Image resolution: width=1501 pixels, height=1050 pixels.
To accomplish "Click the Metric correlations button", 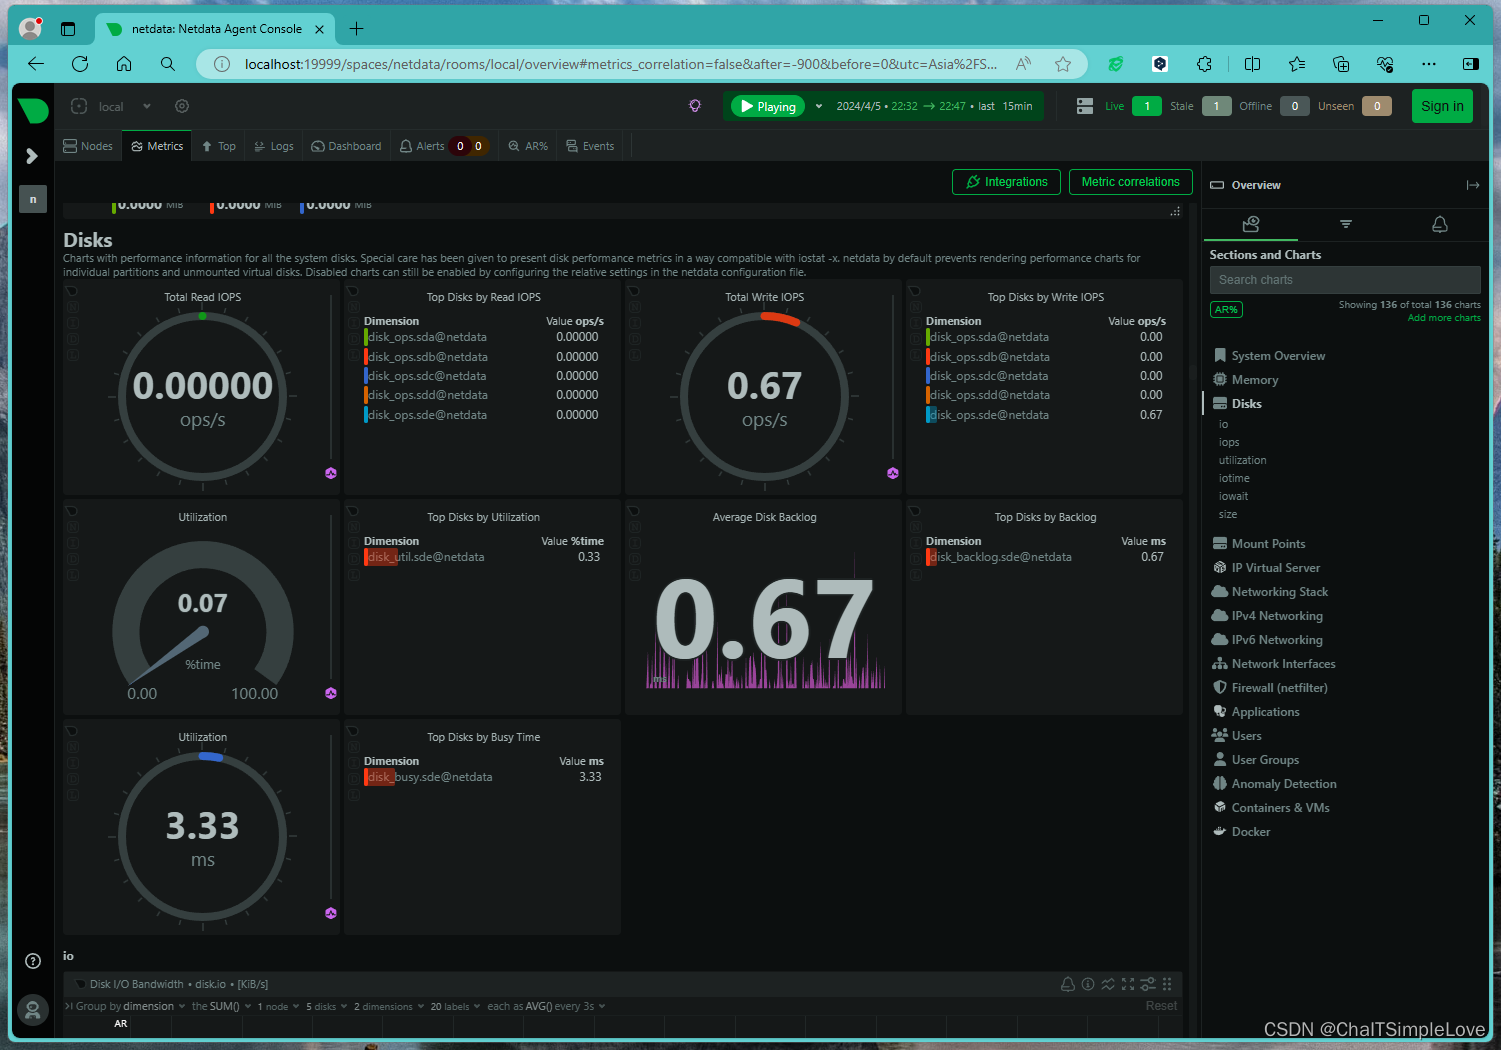I will (x=1130, y=182).
